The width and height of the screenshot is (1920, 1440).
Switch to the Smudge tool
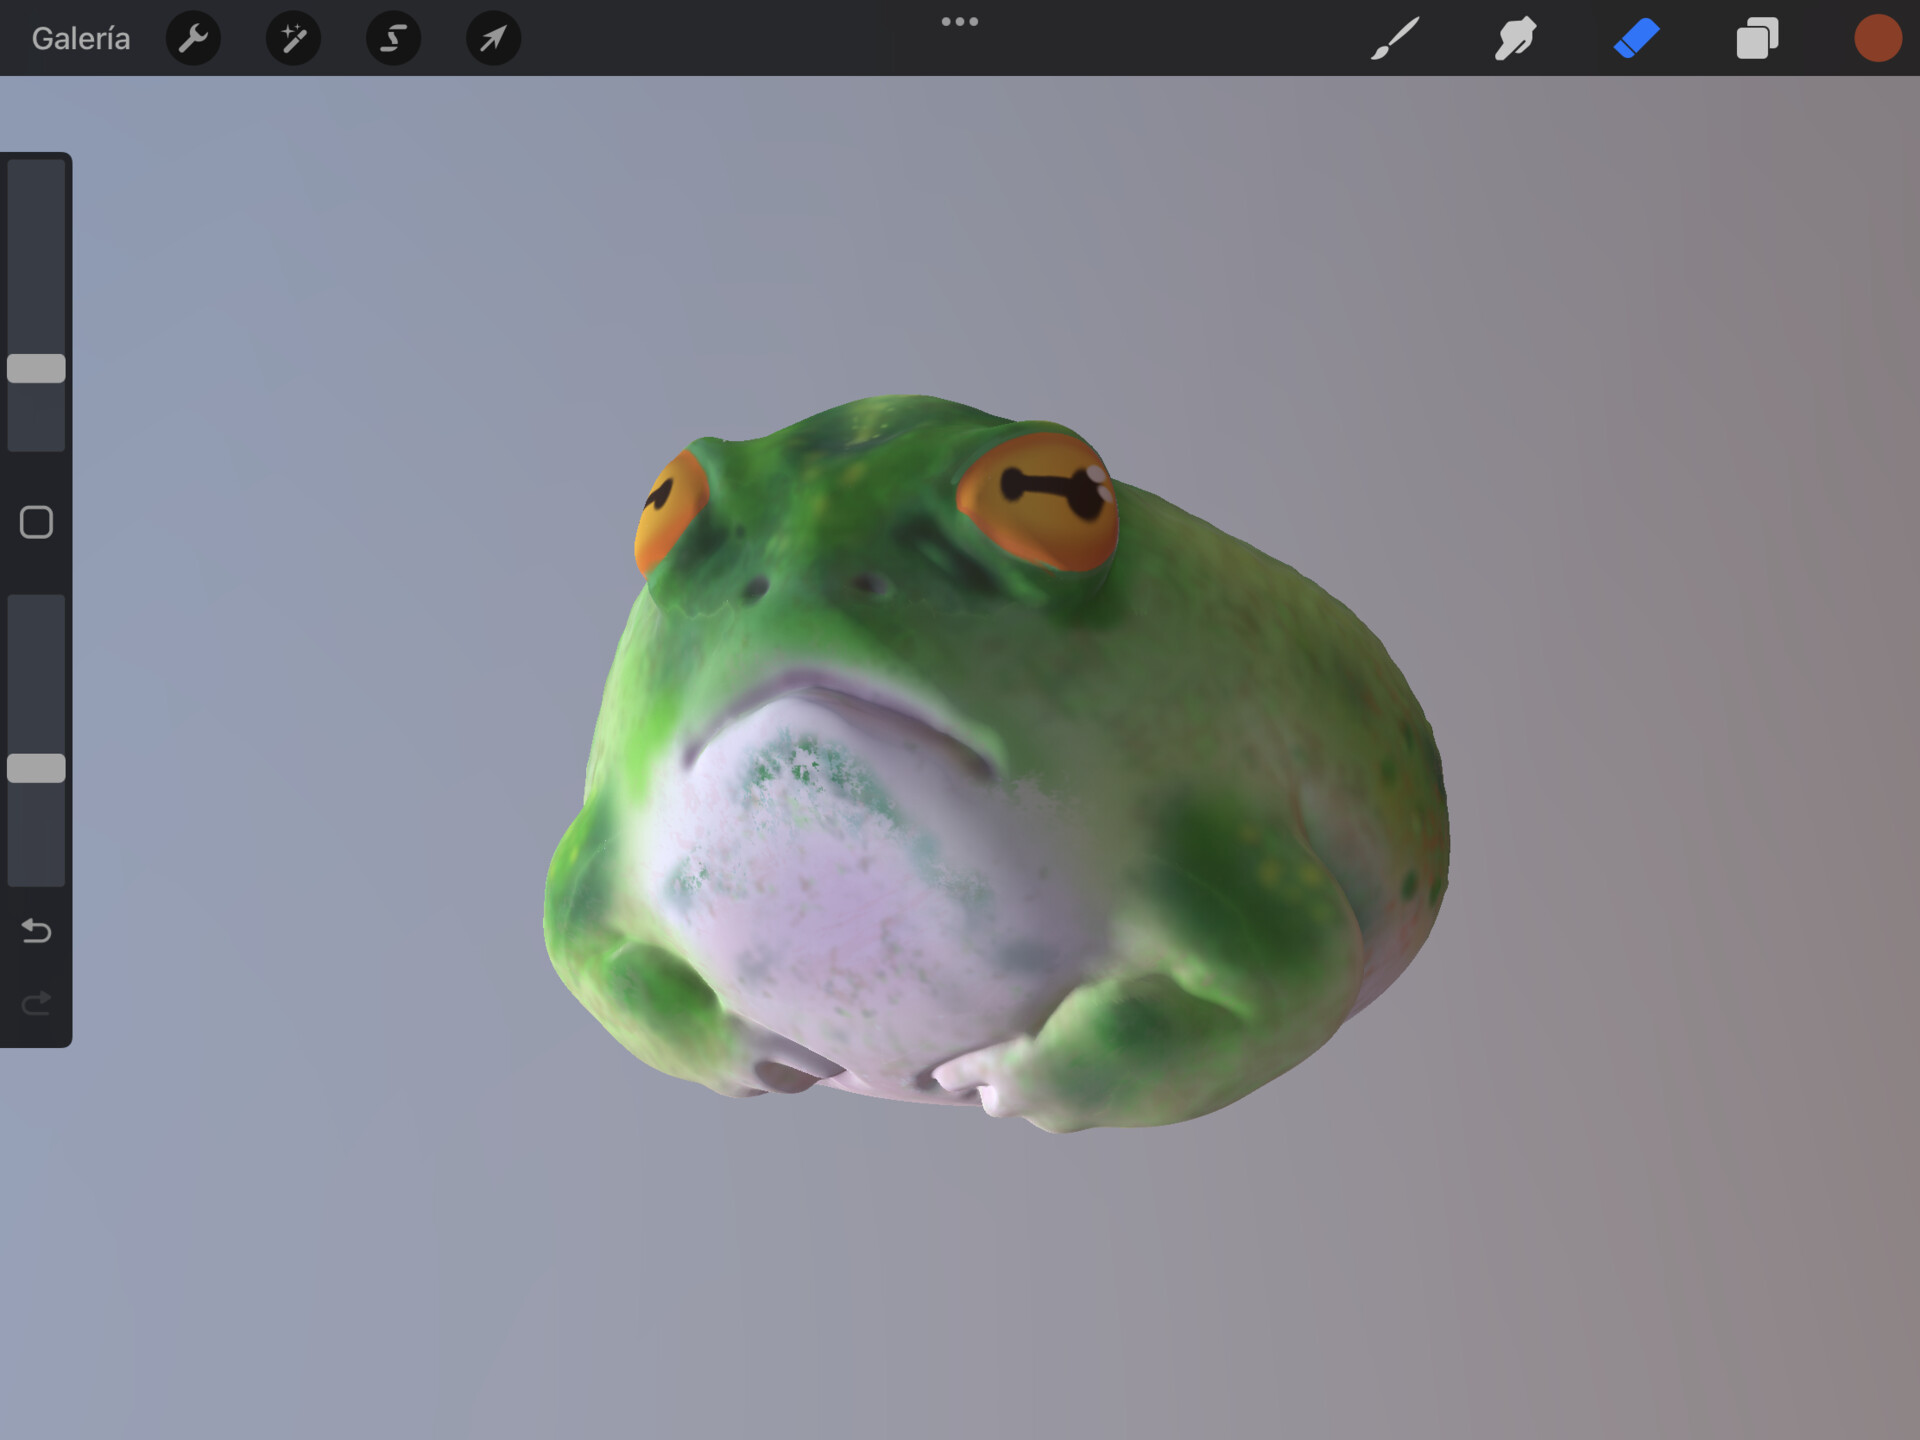pyautogui.click(x=1515, y=38)
